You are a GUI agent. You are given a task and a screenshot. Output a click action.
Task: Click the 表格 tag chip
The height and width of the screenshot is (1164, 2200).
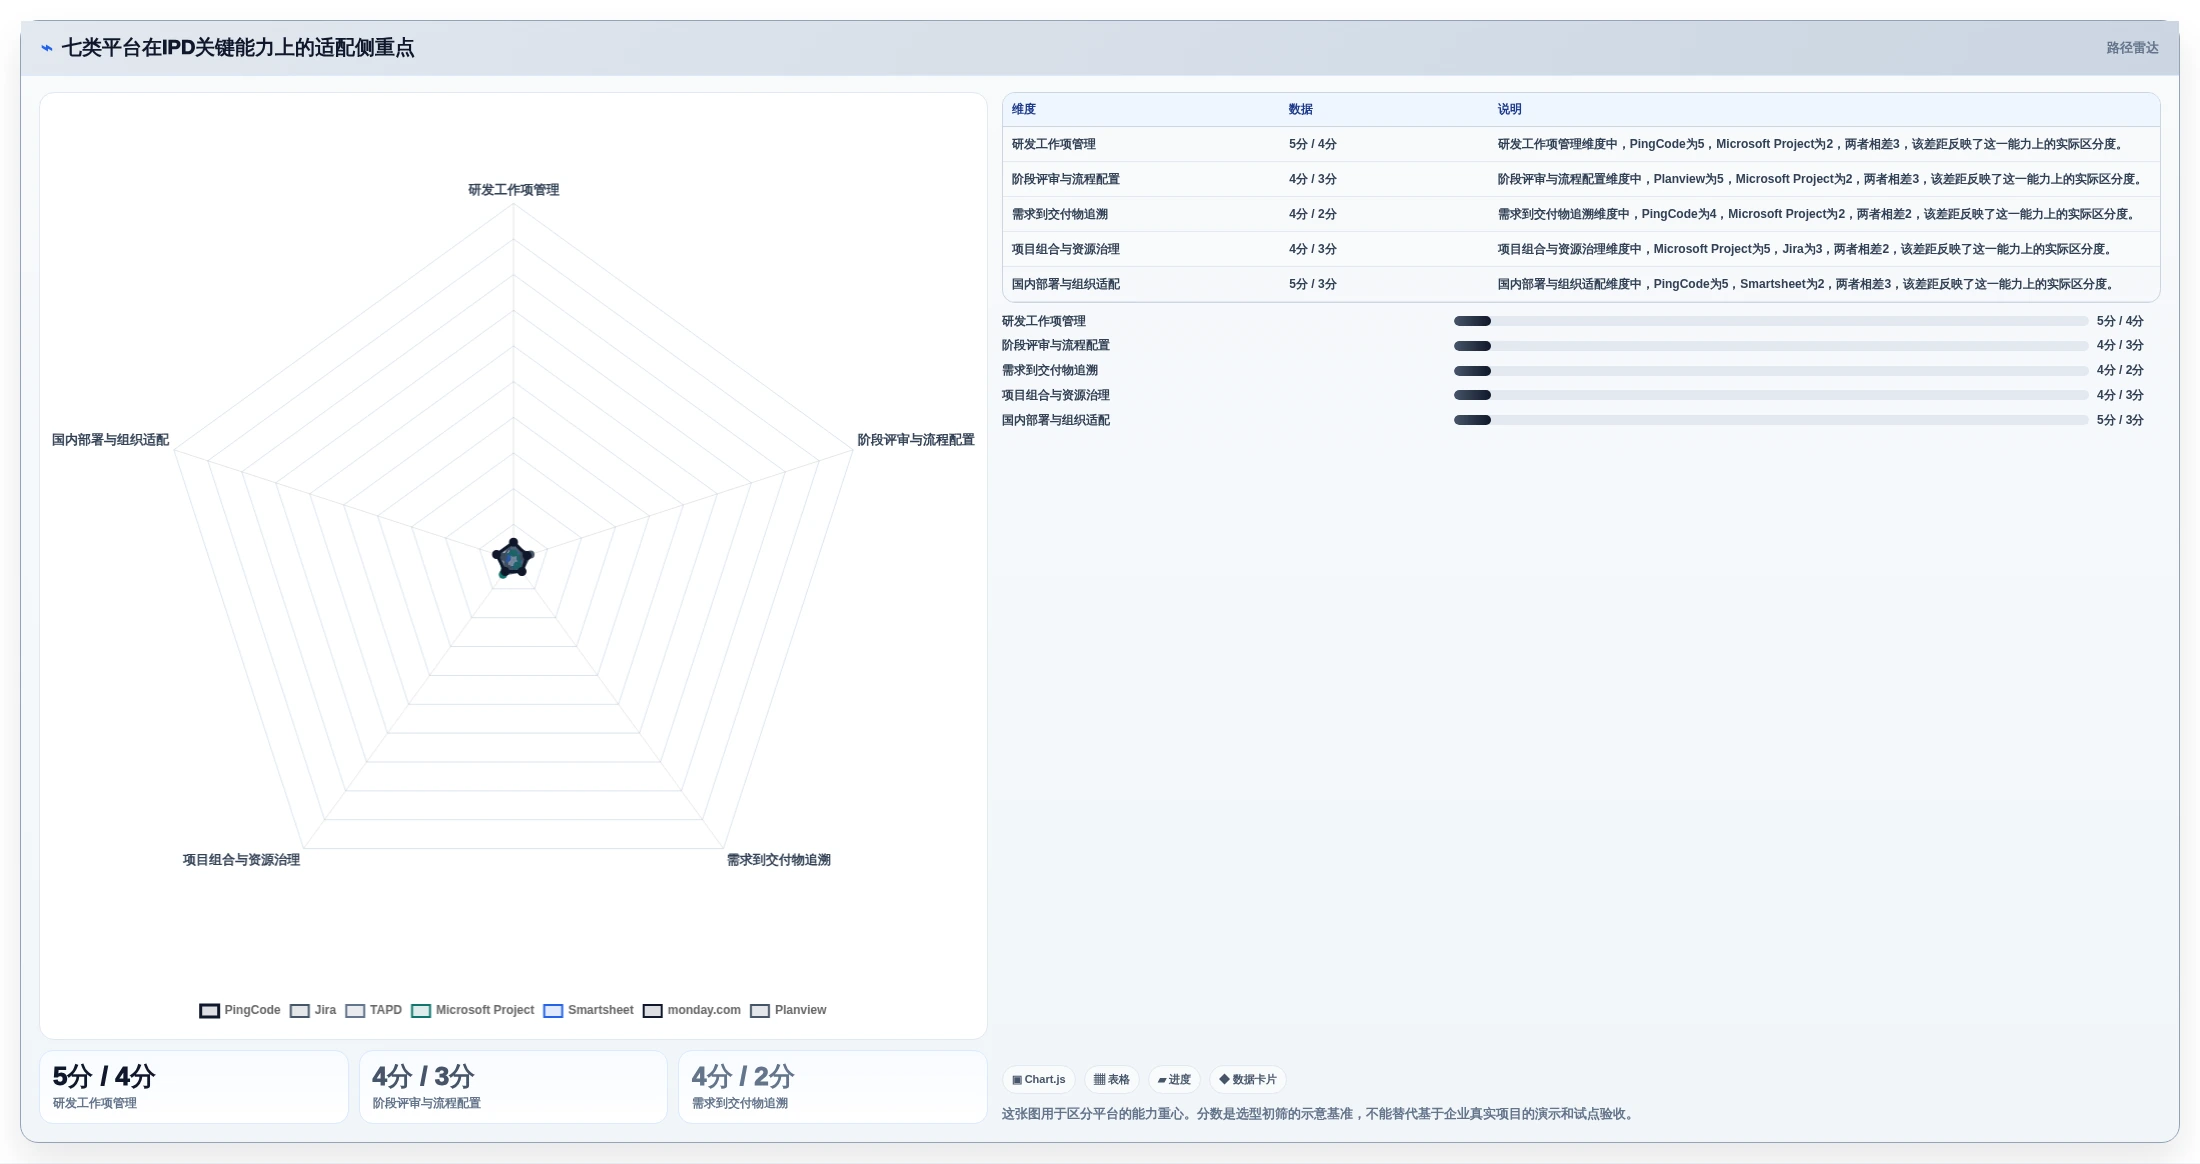coord(1111,1080)
